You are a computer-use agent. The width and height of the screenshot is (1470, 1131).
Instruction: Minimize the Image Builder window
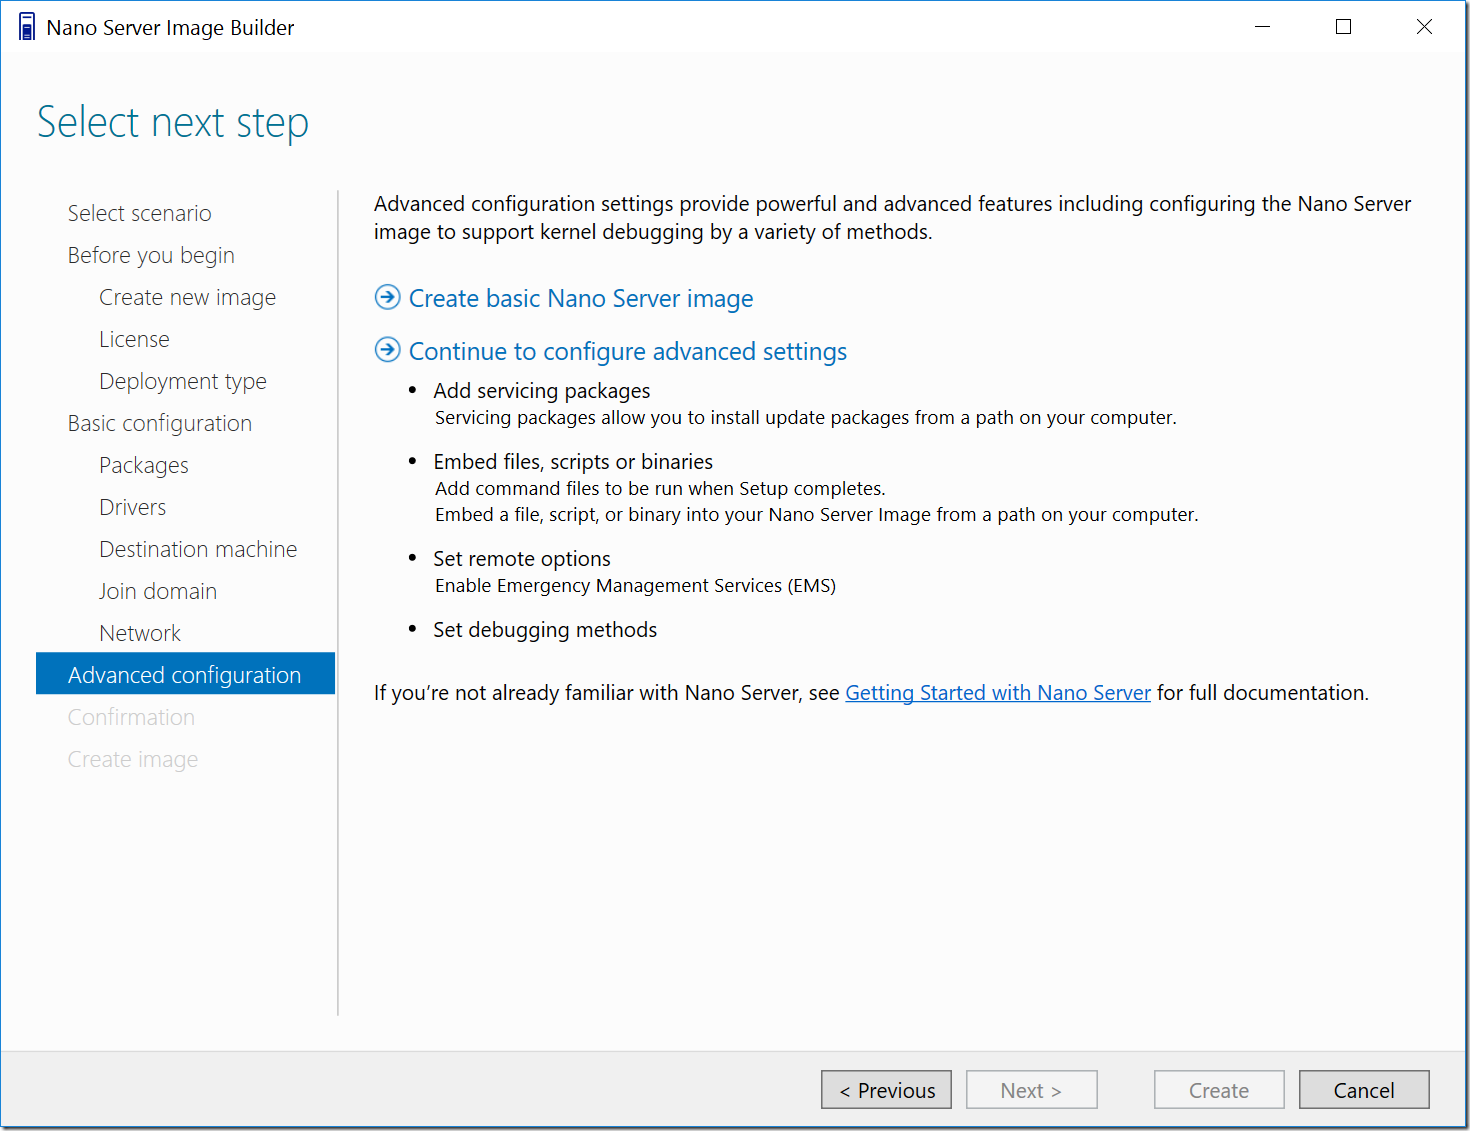pyautogui.click(x=1263, y=27)
